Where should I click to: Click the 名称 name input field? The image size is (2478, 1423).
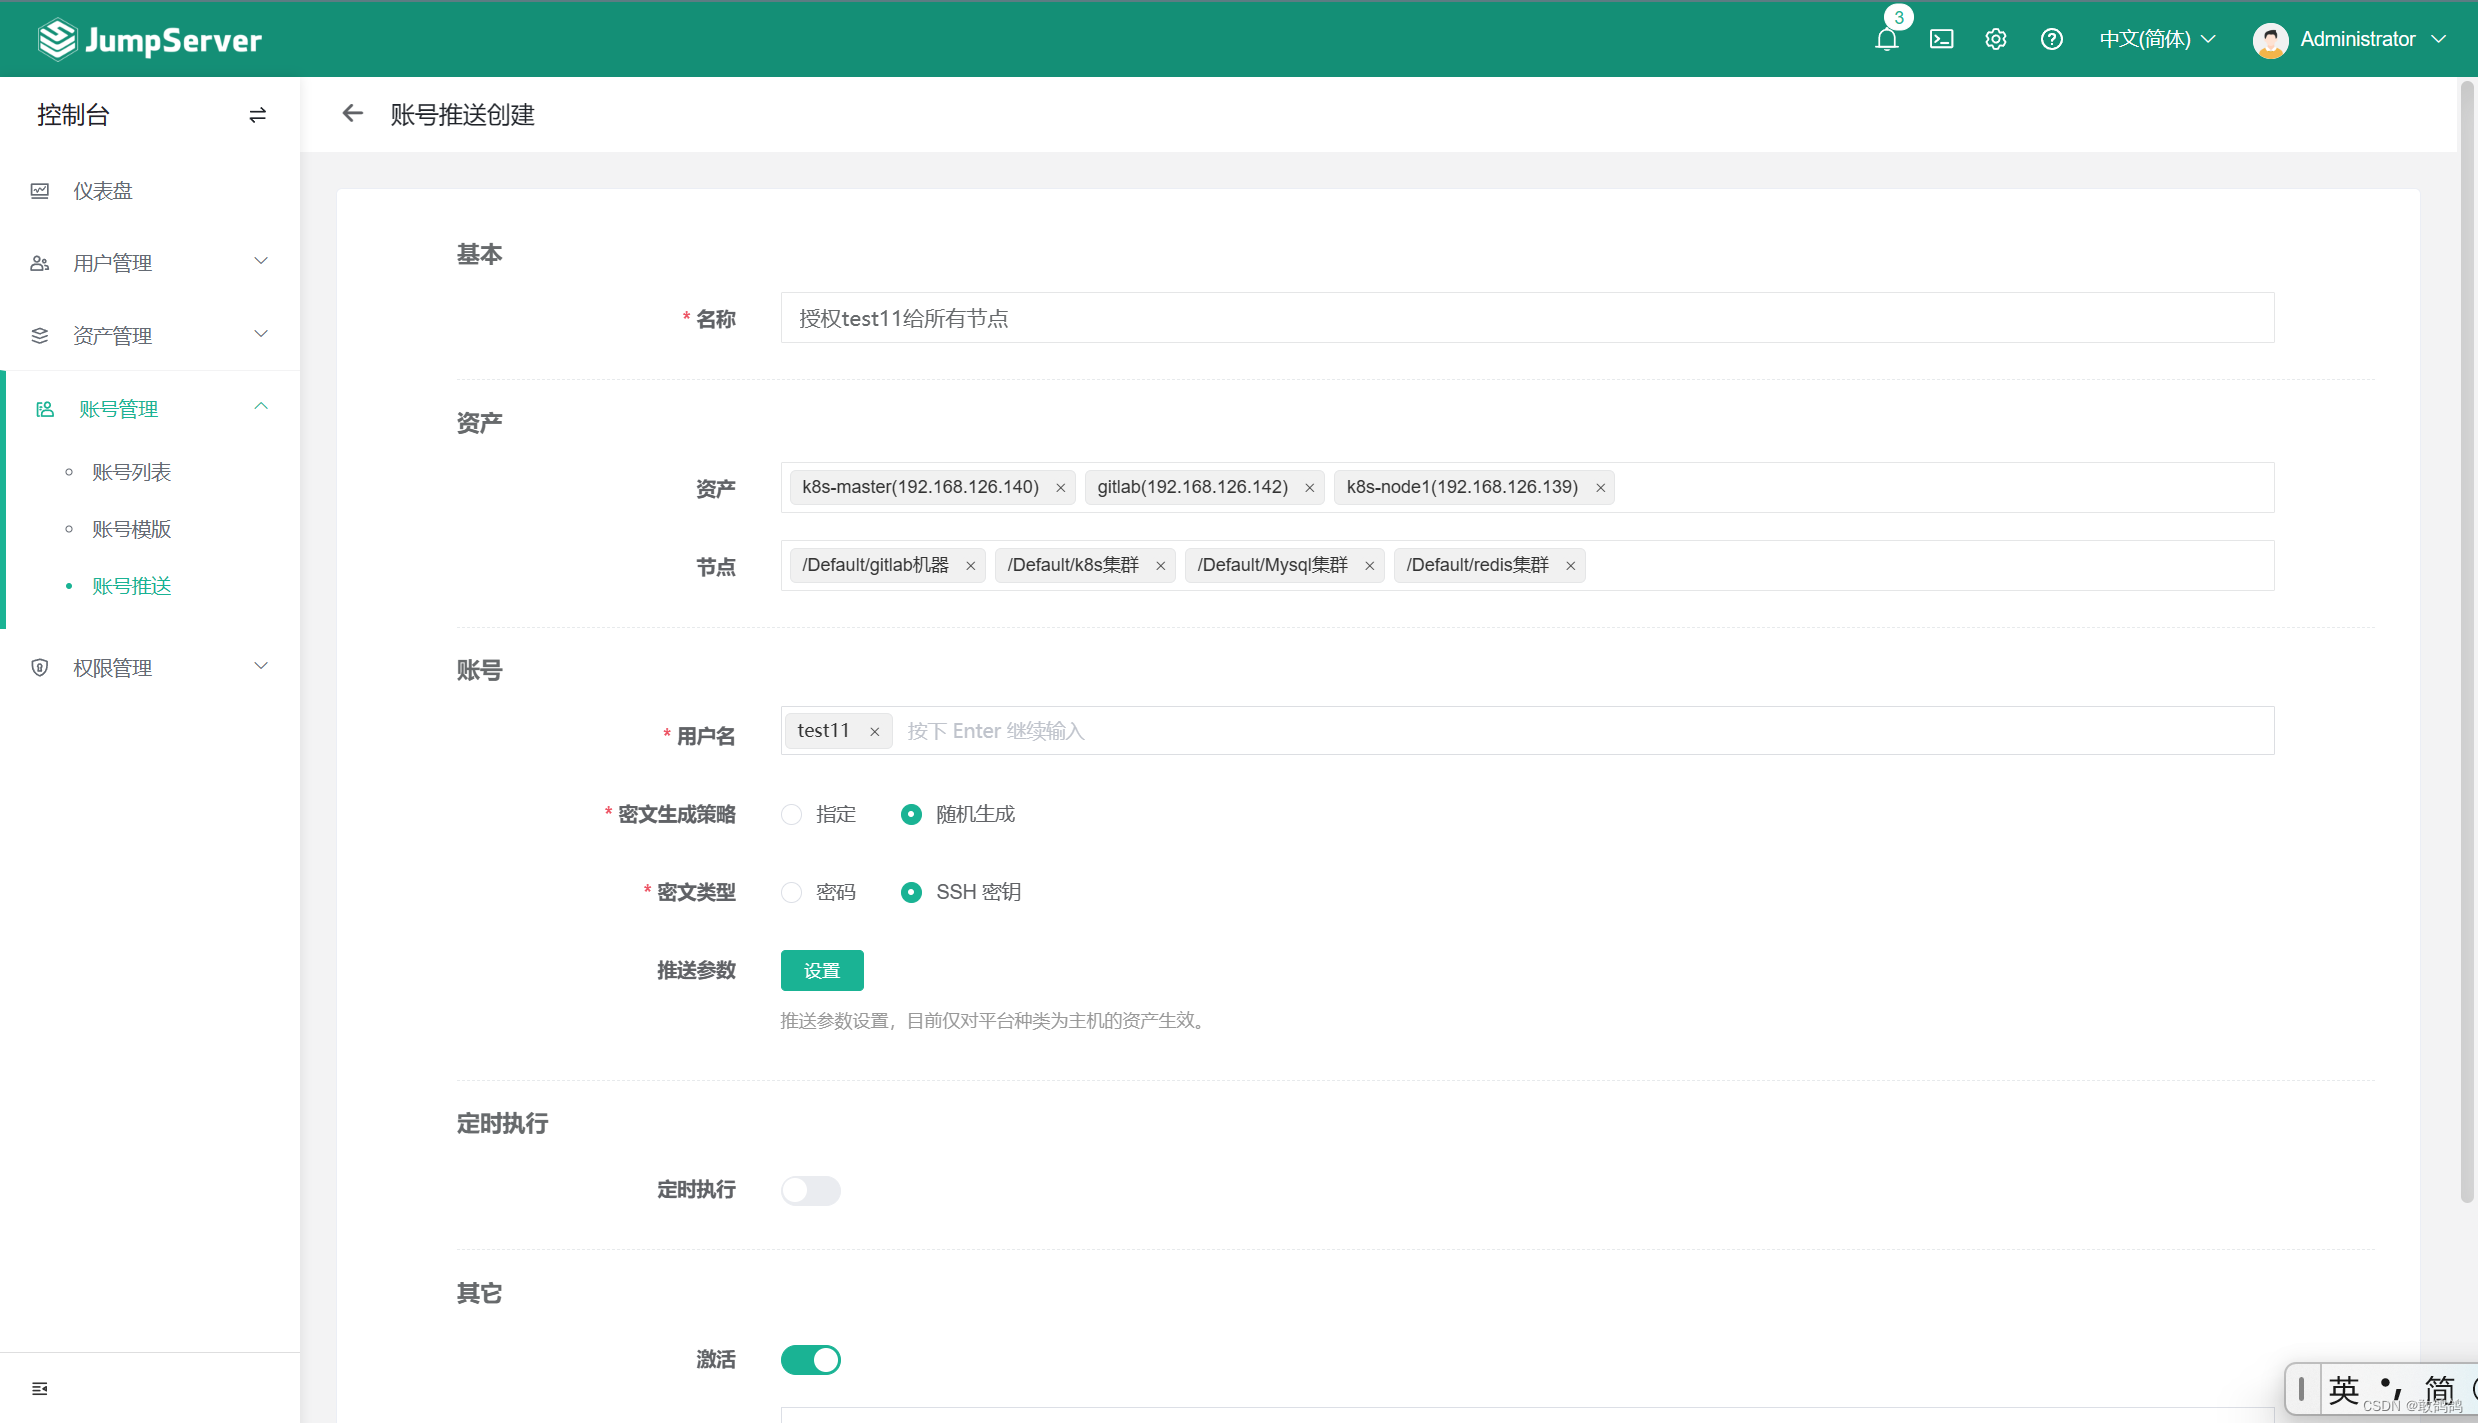[x=1526, y=318]
